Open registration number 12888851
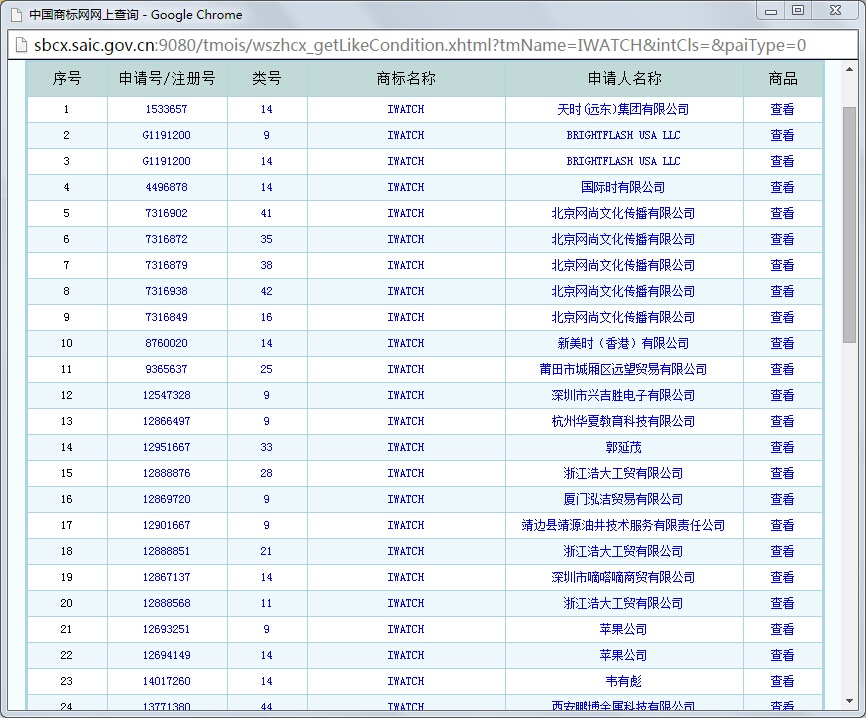The image size is (866, 718). [166, 551]
